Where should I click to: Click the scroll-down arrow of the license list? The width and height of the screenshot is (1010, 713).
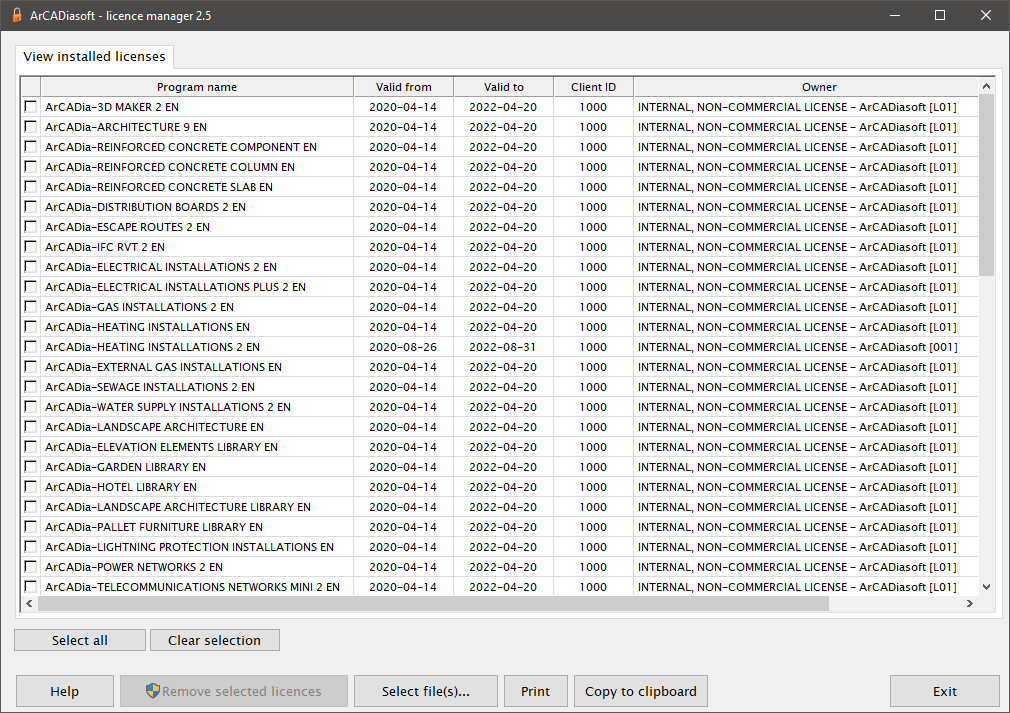pos(985,587)
